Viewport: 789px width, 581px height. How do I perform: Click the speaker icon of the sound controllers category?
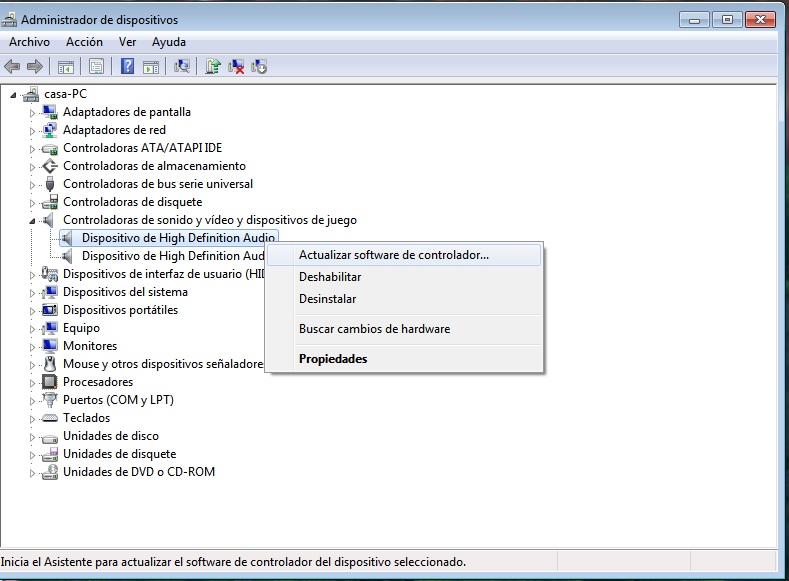click(x=48, y=220)
